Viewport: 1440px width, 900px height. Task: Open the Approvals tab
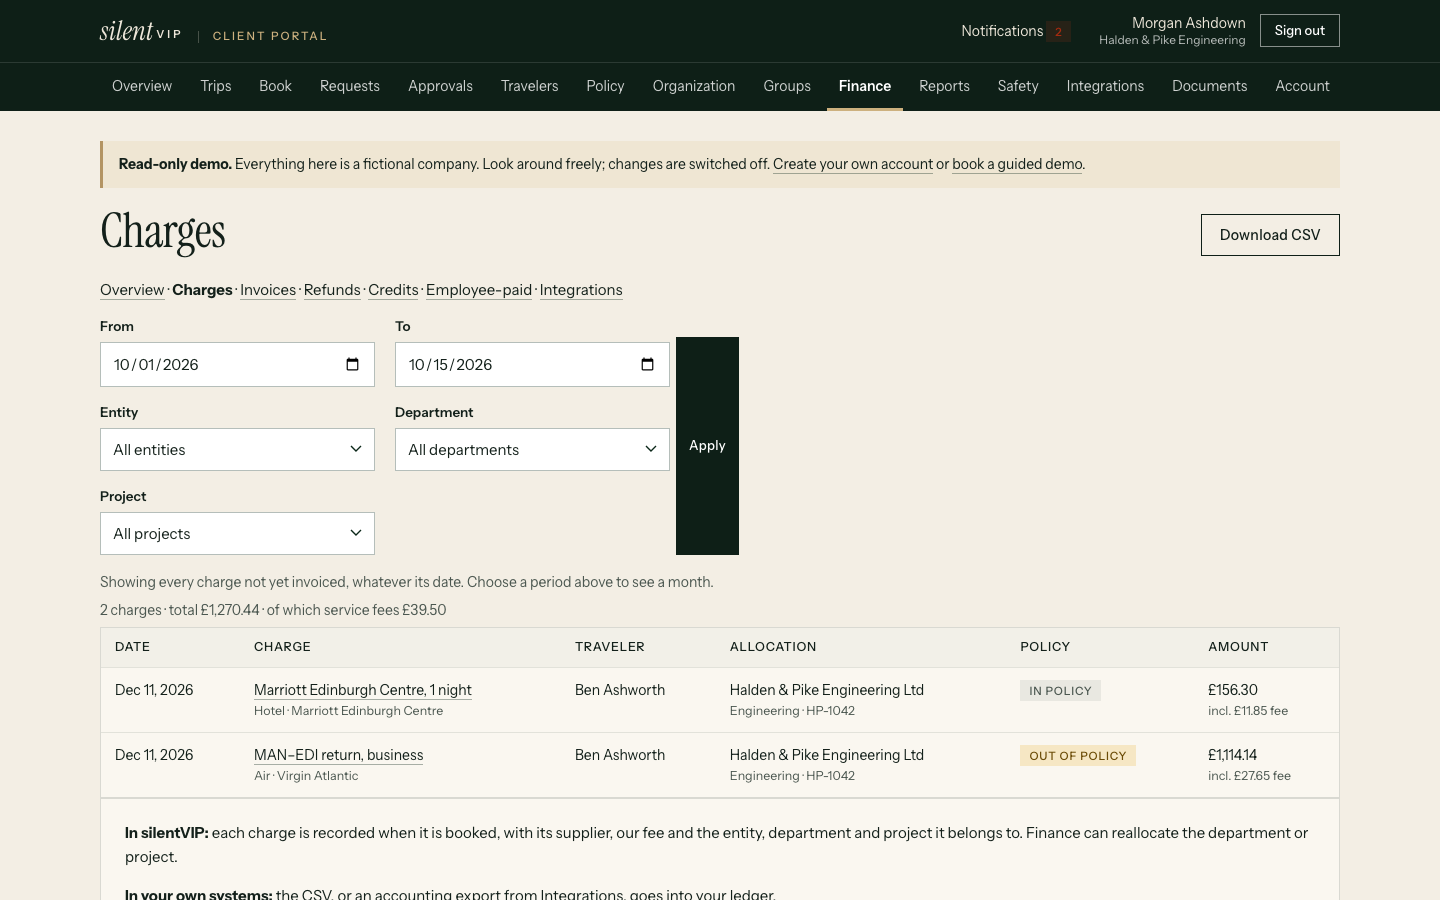[440, 86]
